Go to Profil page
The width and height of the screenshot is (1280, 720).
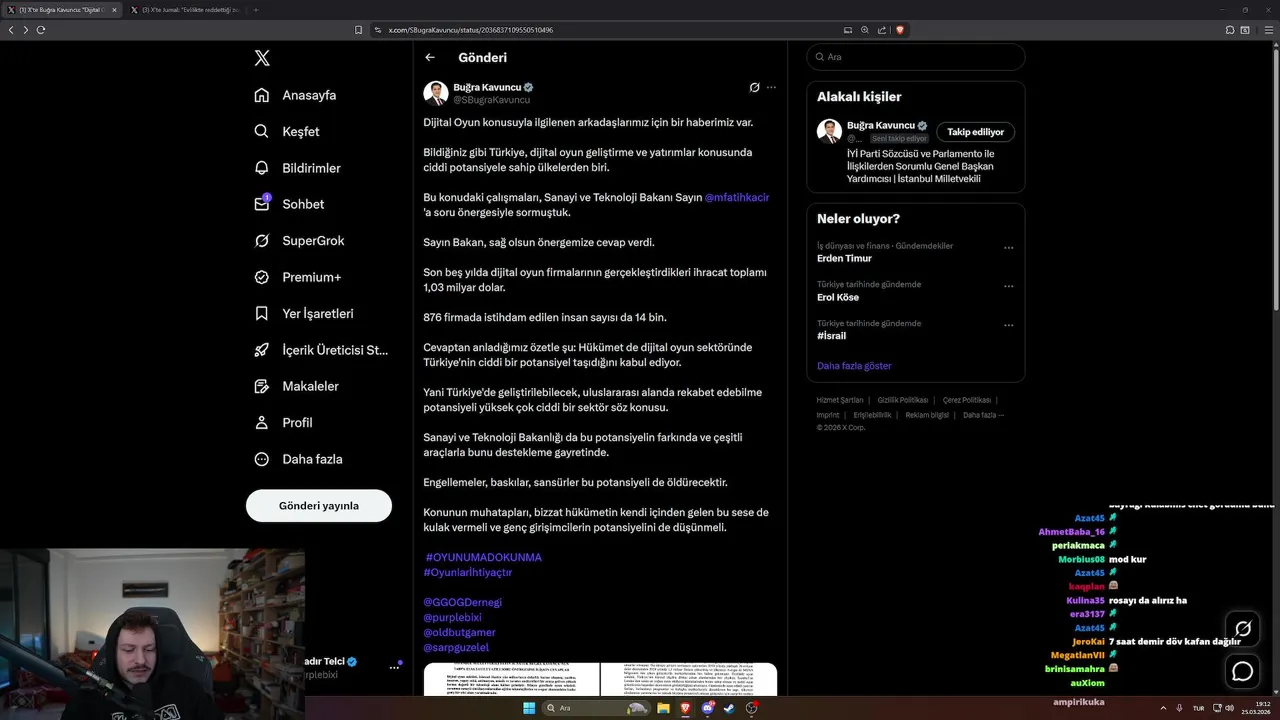[x=283, y=423]
